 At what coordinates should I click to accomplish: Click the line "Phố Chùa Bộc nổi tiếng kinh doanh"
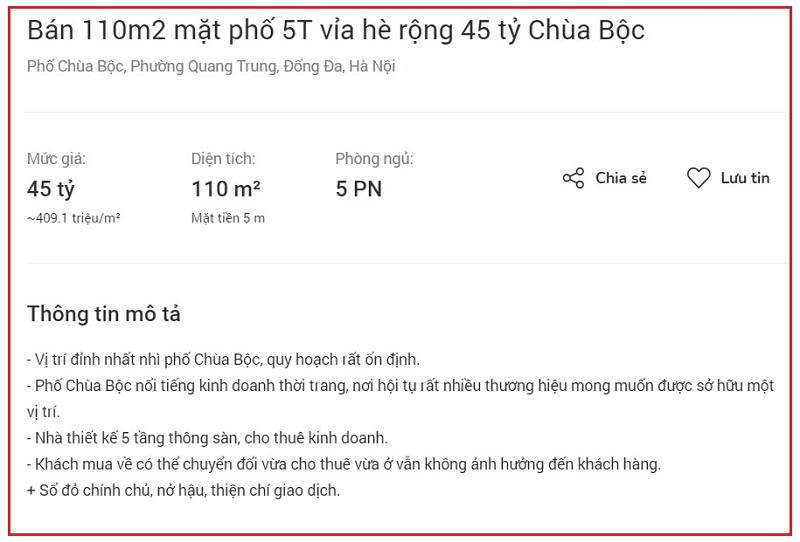400,385
